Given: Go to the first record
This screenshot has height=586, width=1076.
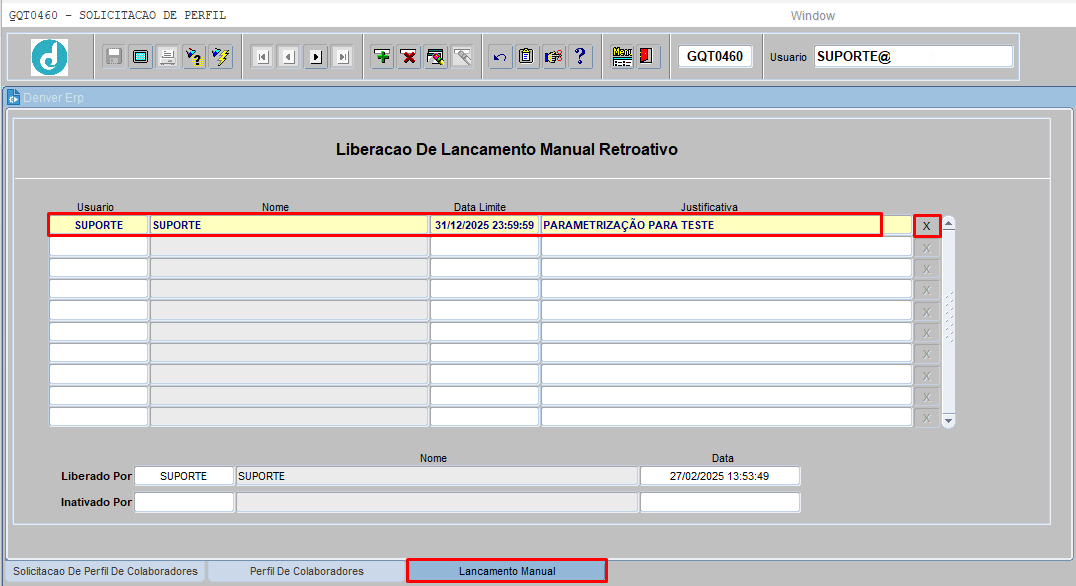Looking at the screenshot, I should 262,56.
